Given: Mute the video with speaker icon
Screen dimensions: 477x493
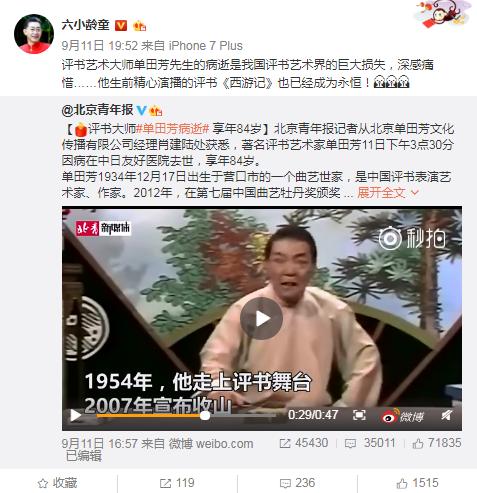Looking at the screenshot, I should point(447,415).
